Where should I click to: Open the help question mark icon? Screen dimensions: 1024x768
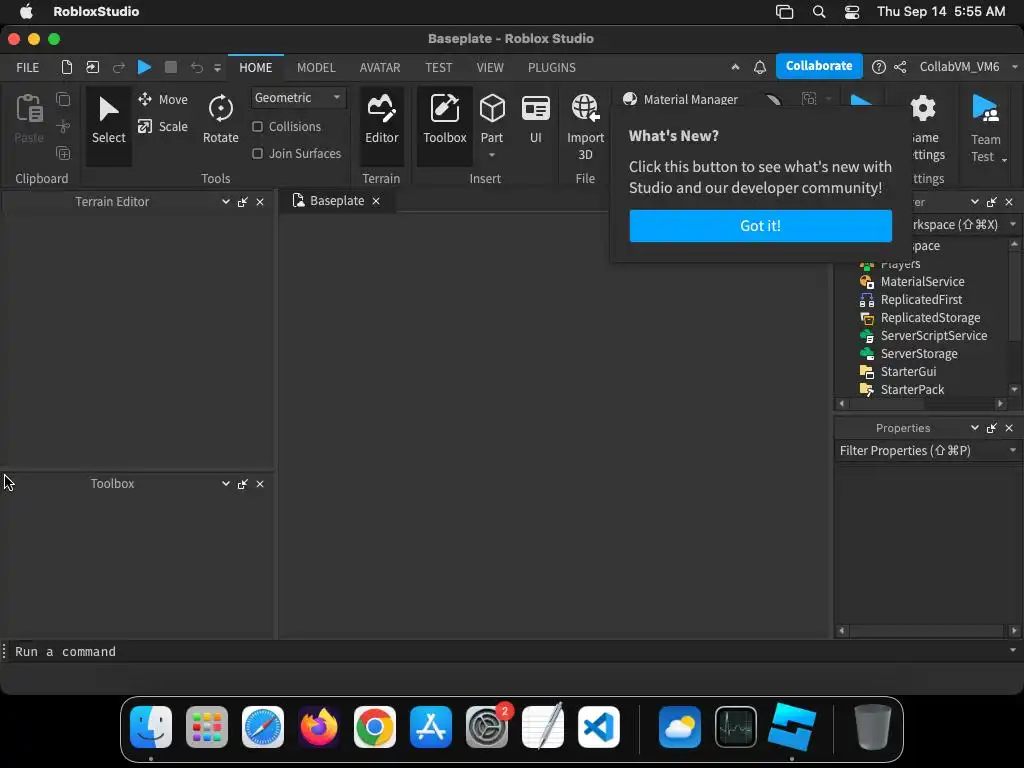point(879,67)
